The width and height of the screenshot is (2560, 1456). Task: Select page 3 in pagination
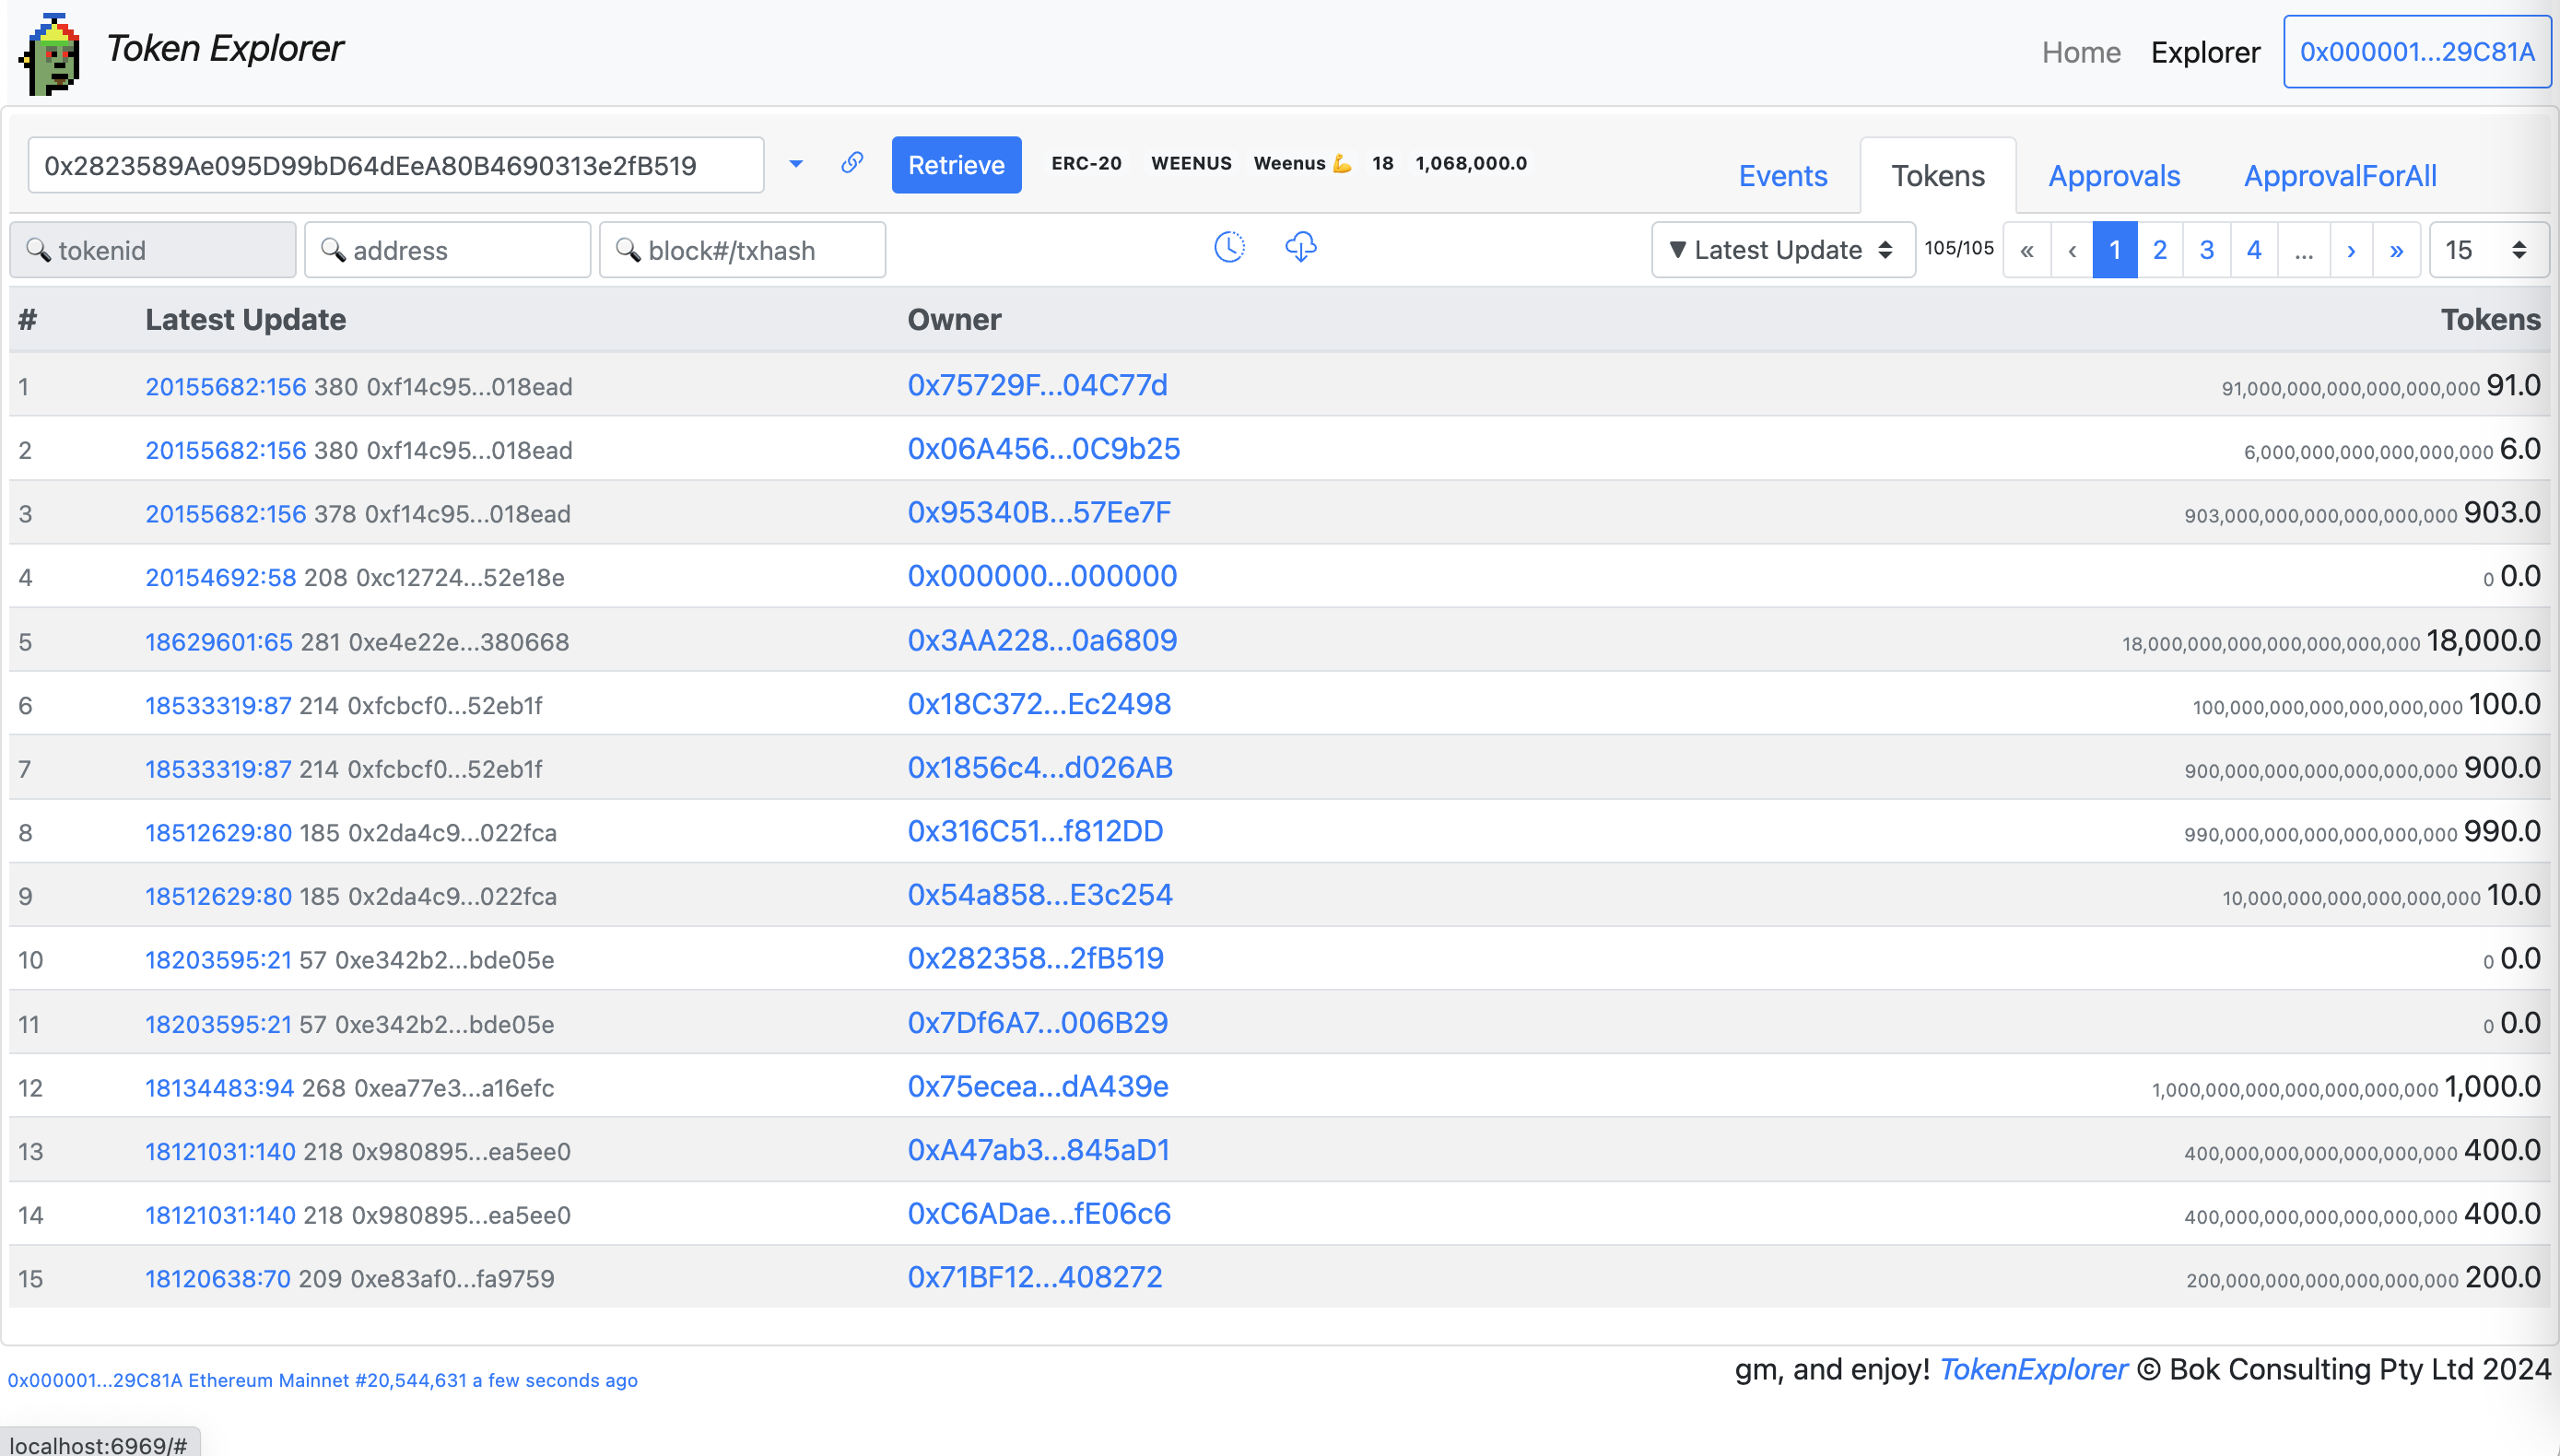(x=2206, y=250)
